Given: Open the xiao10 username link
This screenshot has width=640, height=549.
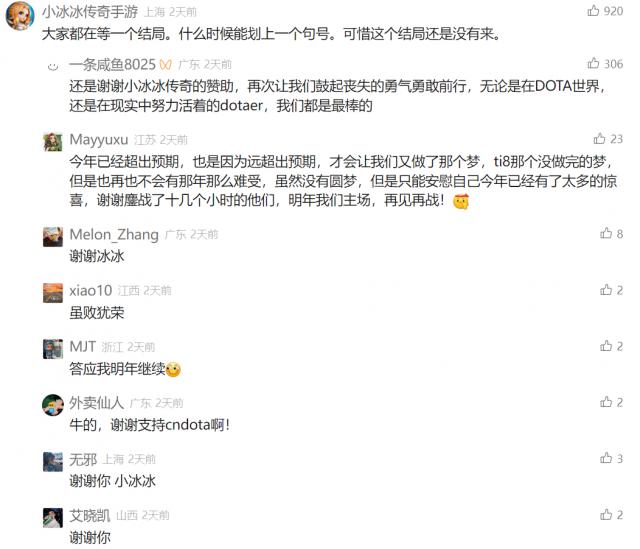Looking at the screenshot, I should point(91,291).
